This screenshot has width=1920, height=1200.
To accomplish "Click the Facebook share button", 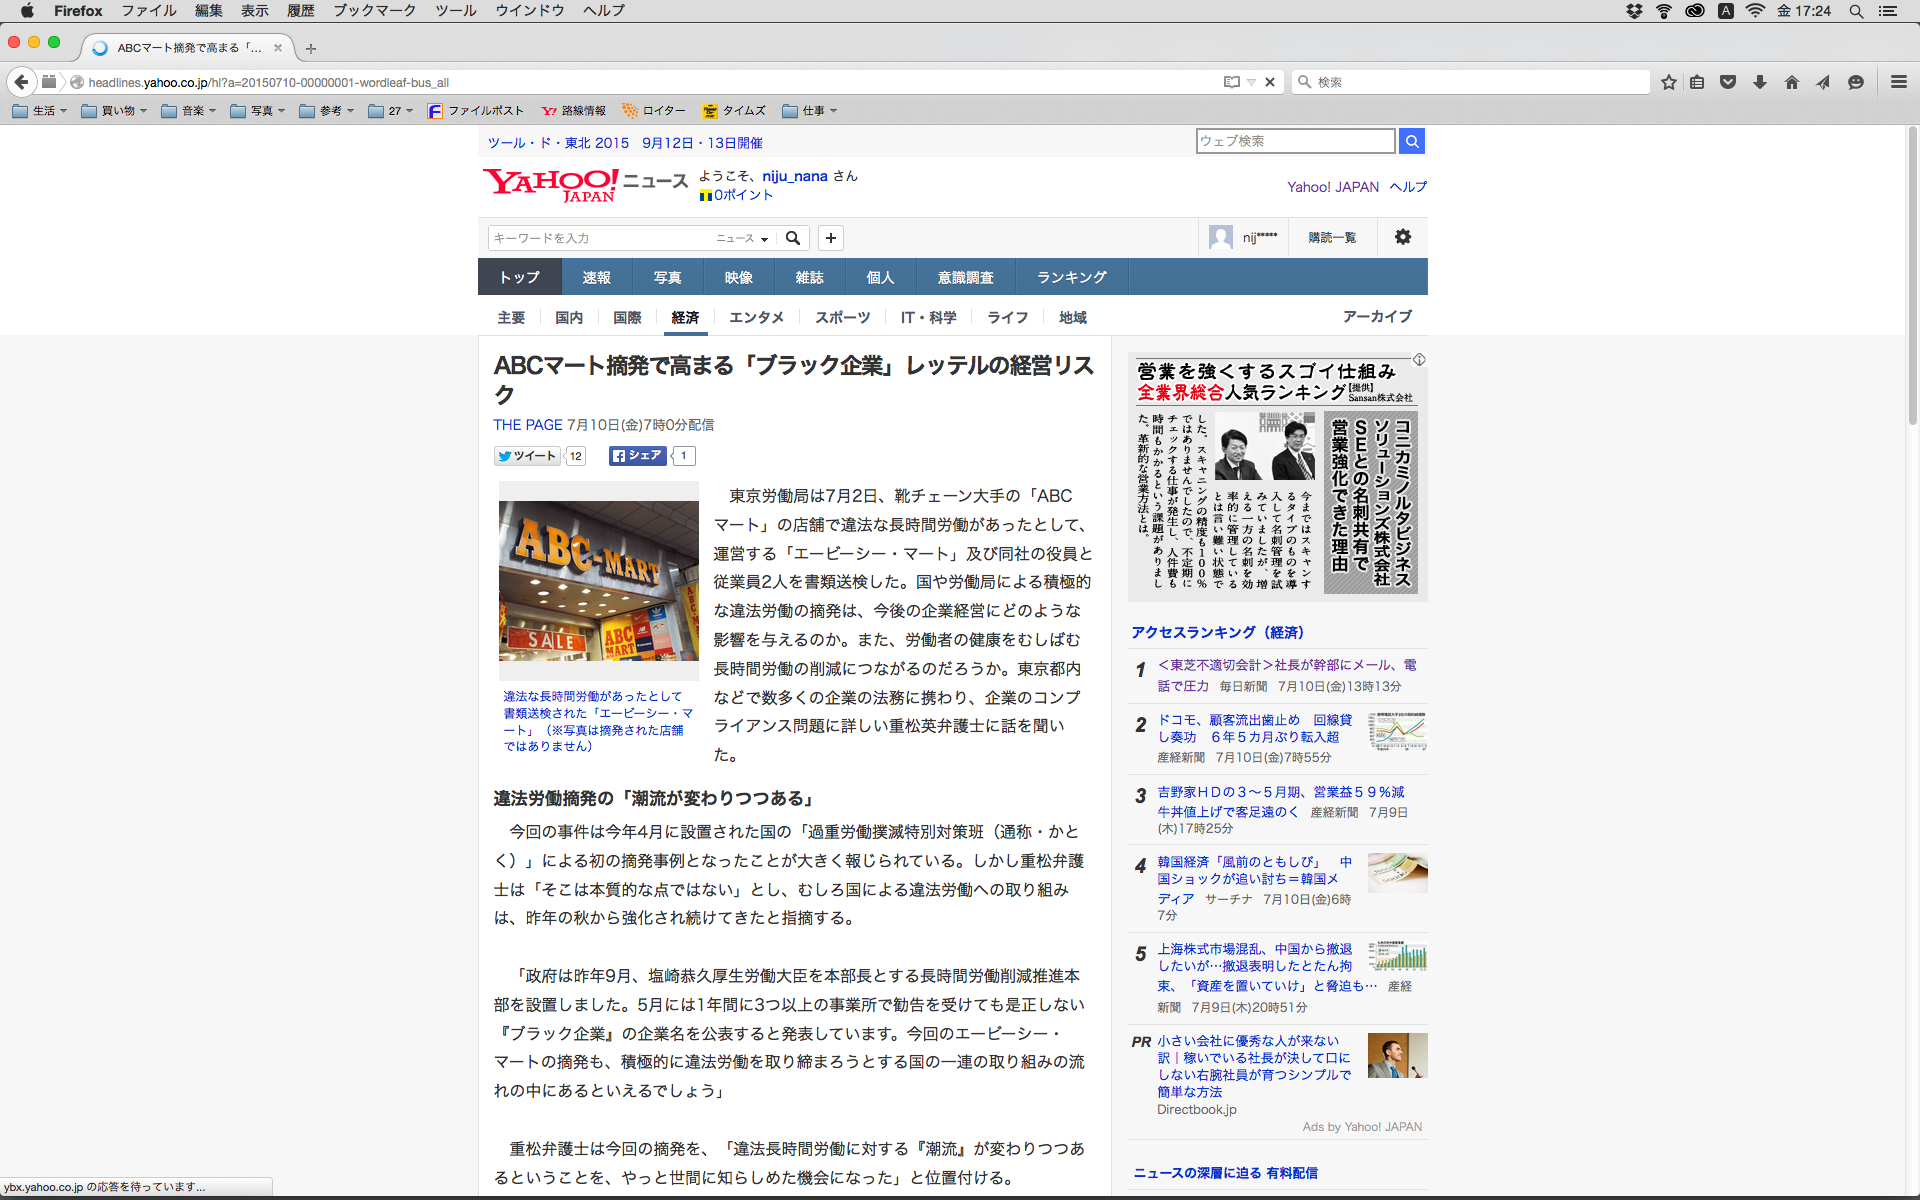I will [637, 456].
